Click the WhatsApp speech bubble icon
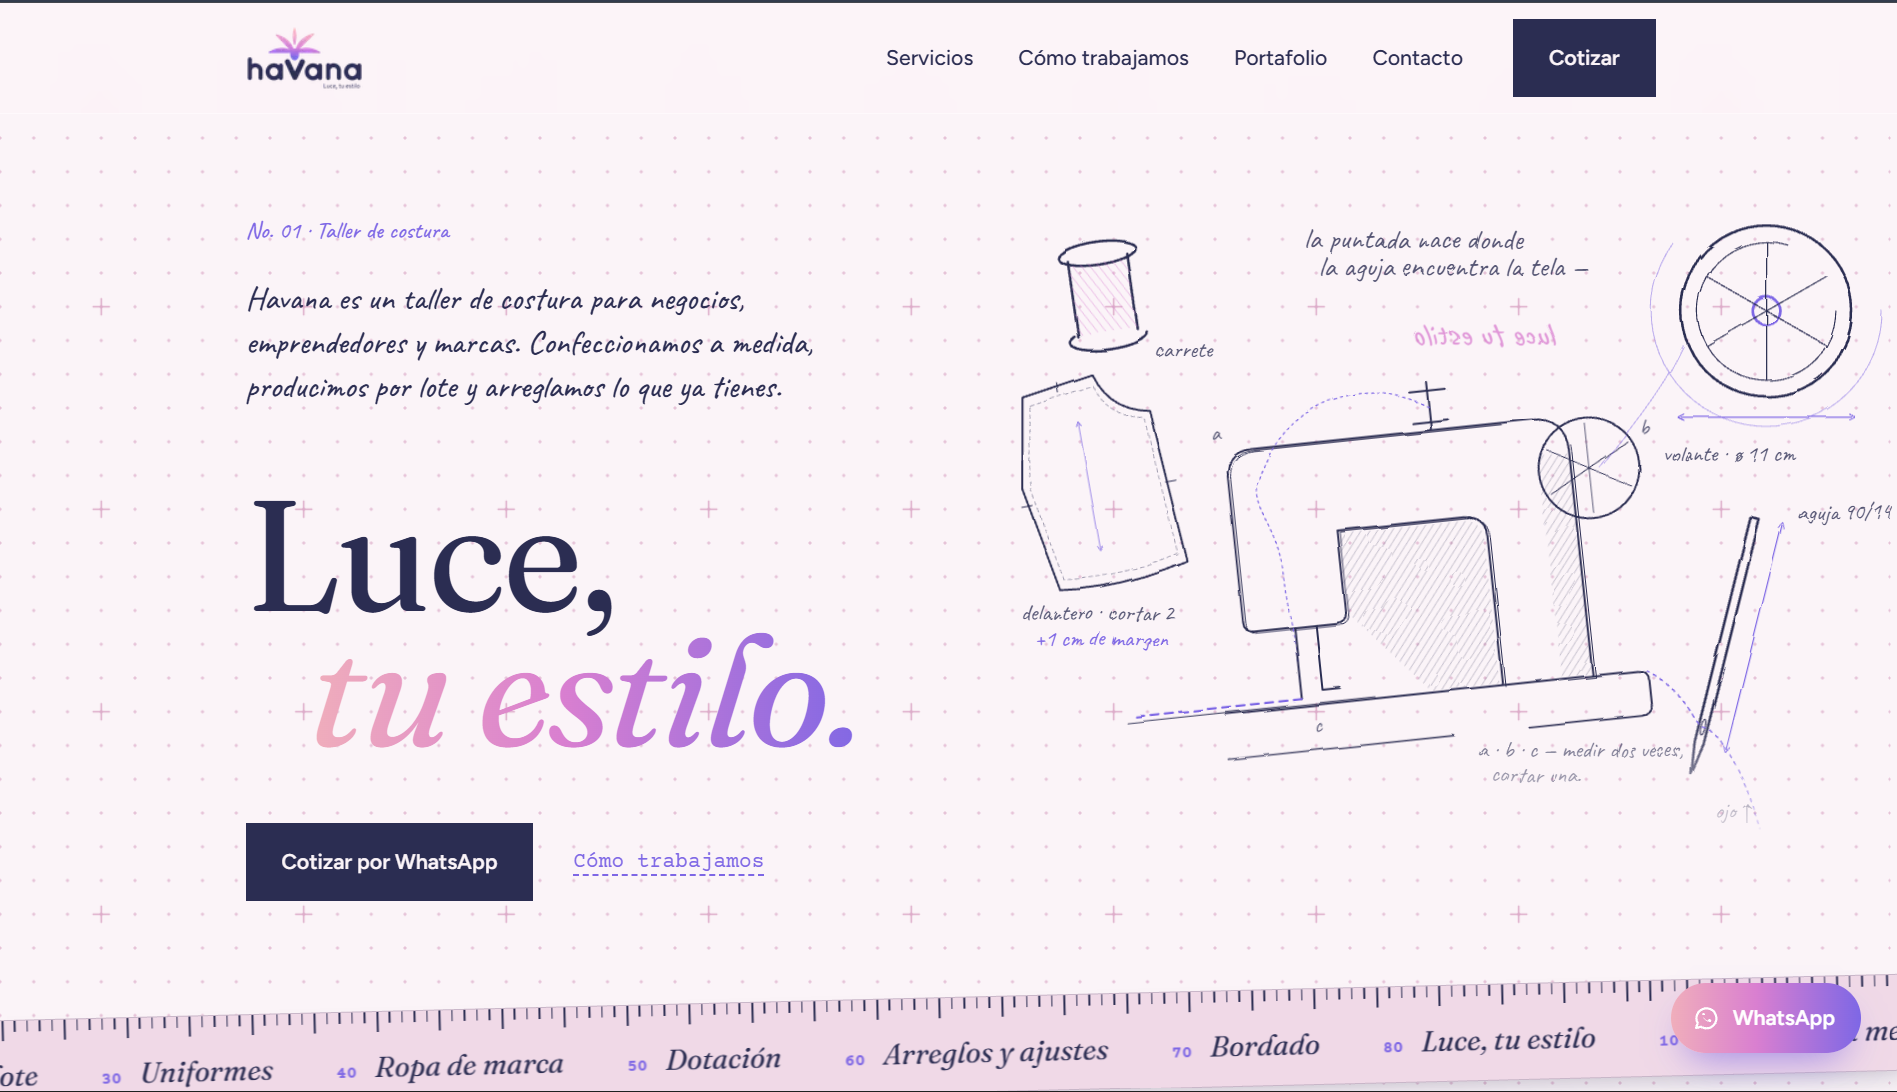The height and width of the screenshot is (1092, 1897). [x=1706, y=1018]
